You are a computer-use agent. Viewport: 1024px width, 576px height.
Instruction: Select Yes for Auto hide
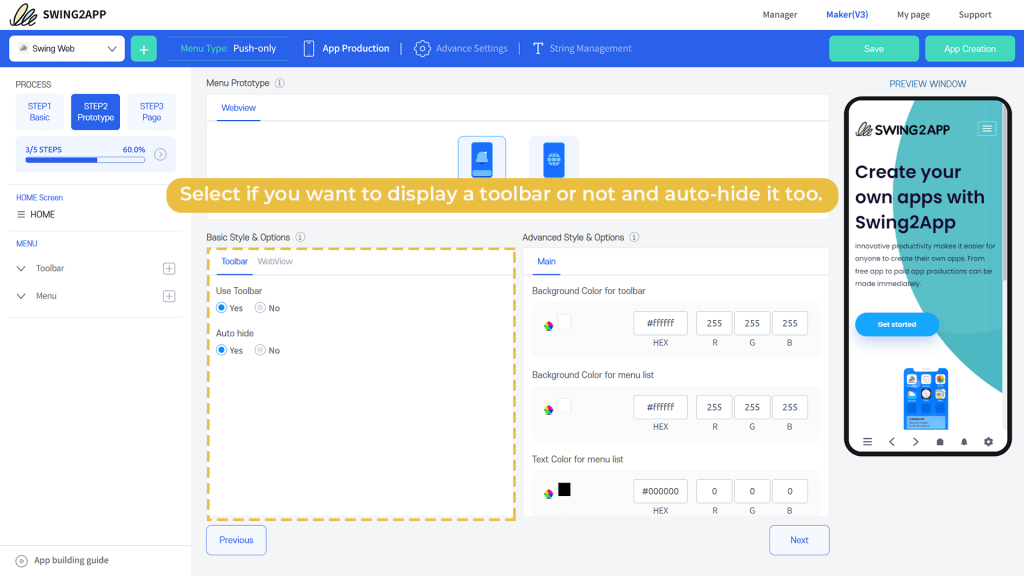pos(221,350)
